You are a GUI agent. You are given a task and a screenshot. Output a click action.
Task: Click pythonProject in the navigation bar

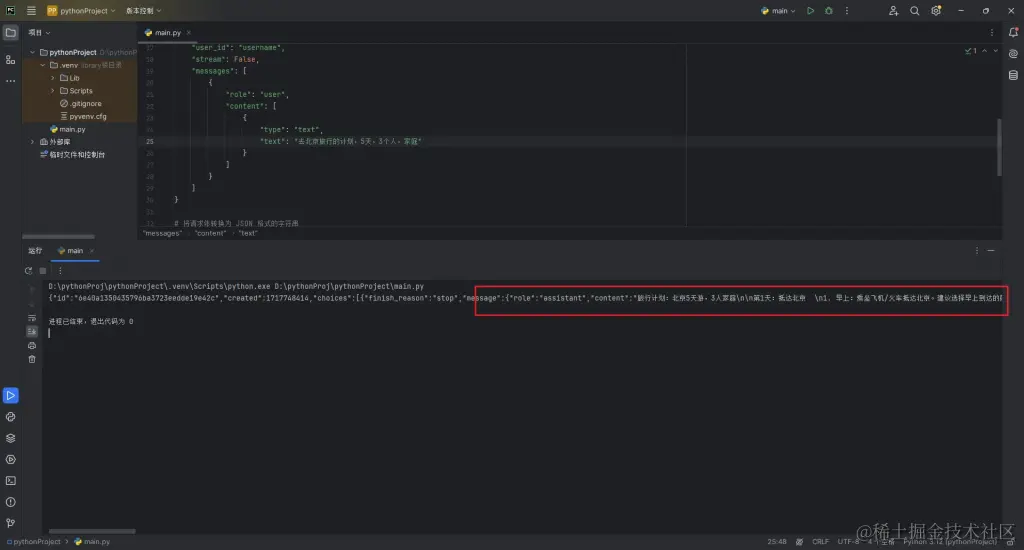tap(34, 542)
